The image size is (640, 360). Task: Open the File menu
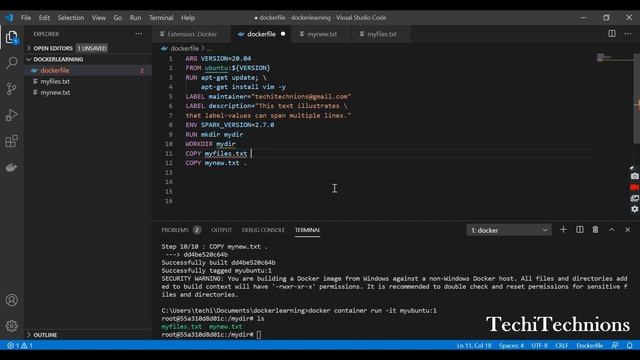point(26,18)
